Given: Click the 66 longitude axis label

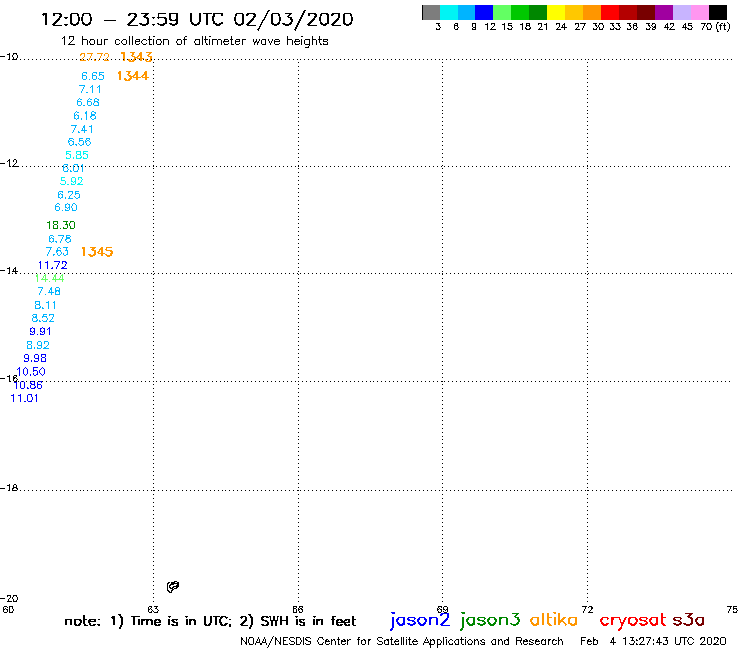Looking at the screenshot, I should (x=298, y=609).
